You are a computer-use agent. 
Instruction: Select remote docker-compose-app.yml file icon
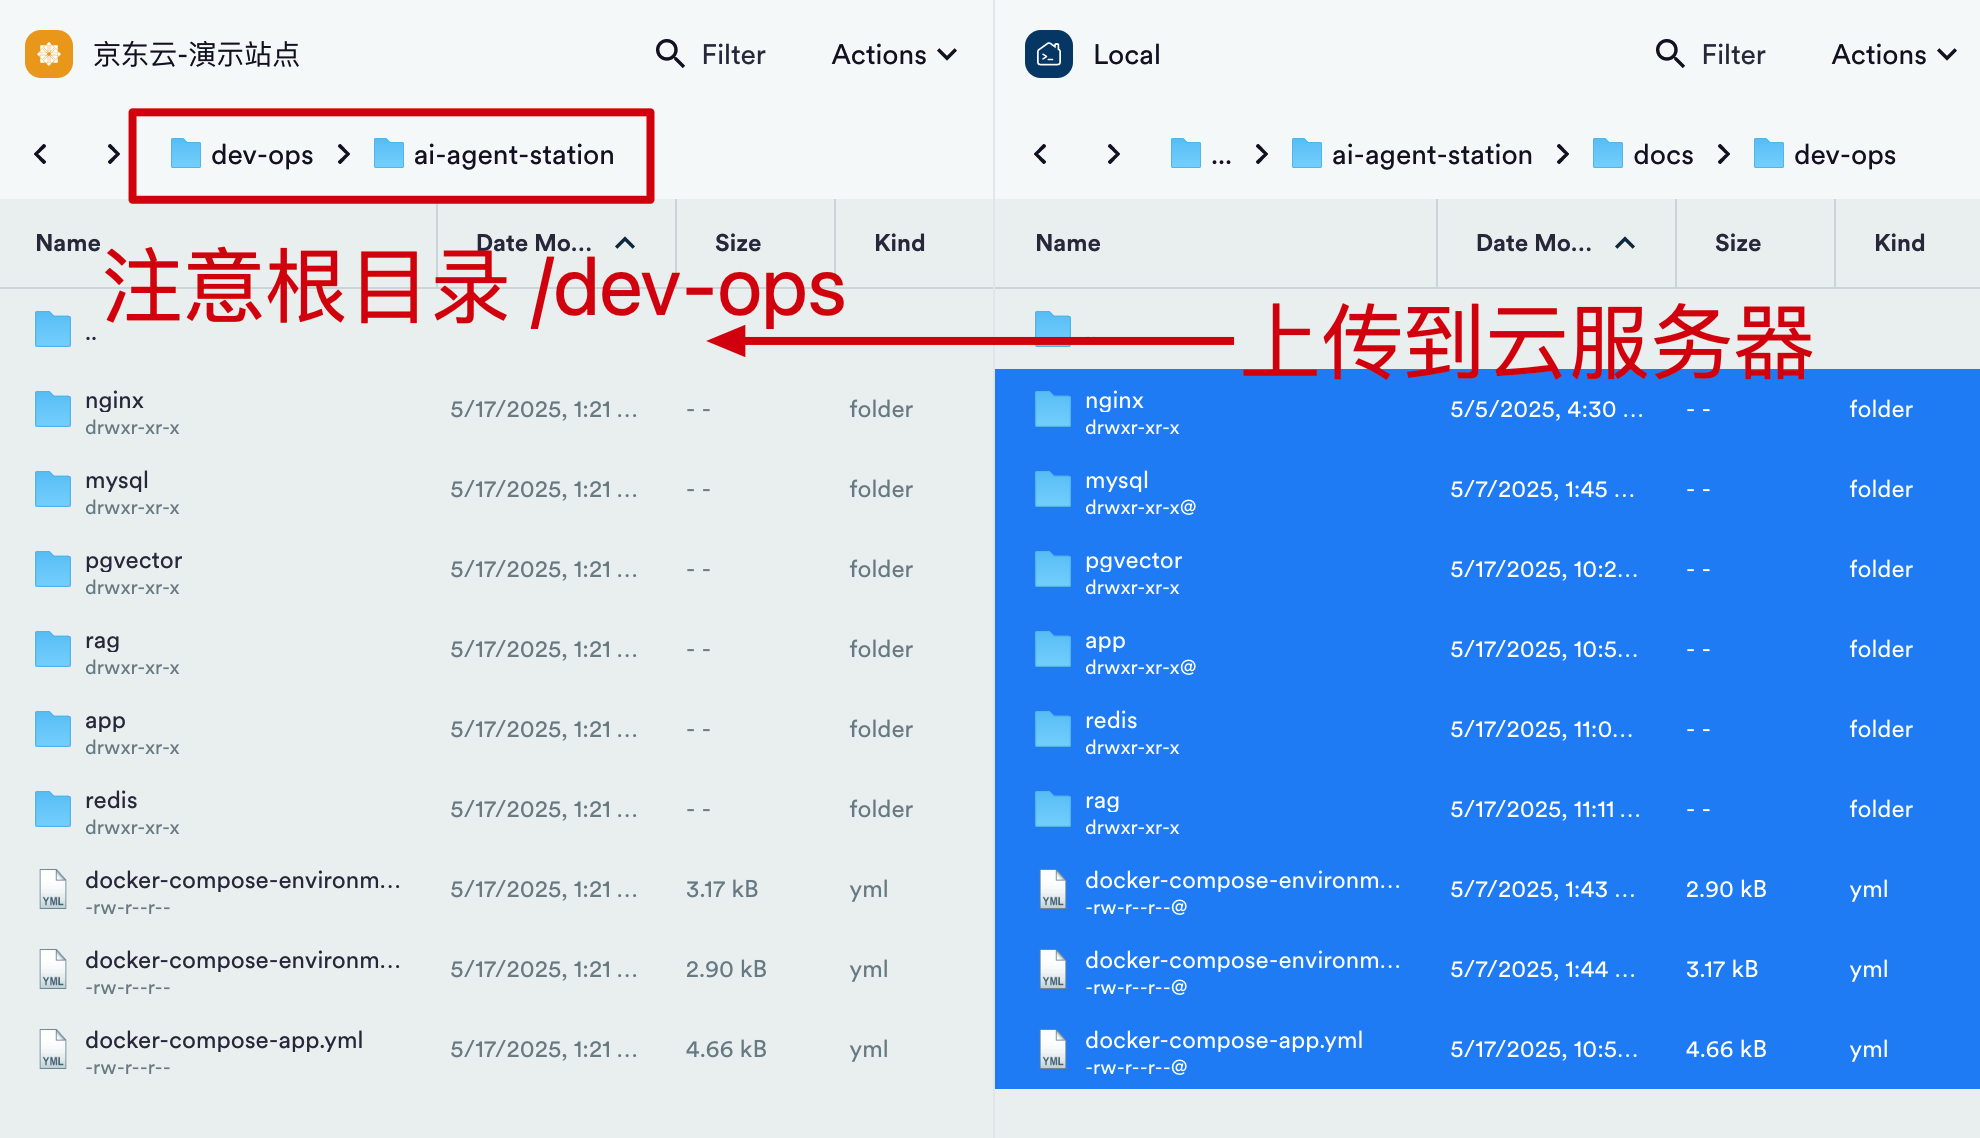[53, 1049]
